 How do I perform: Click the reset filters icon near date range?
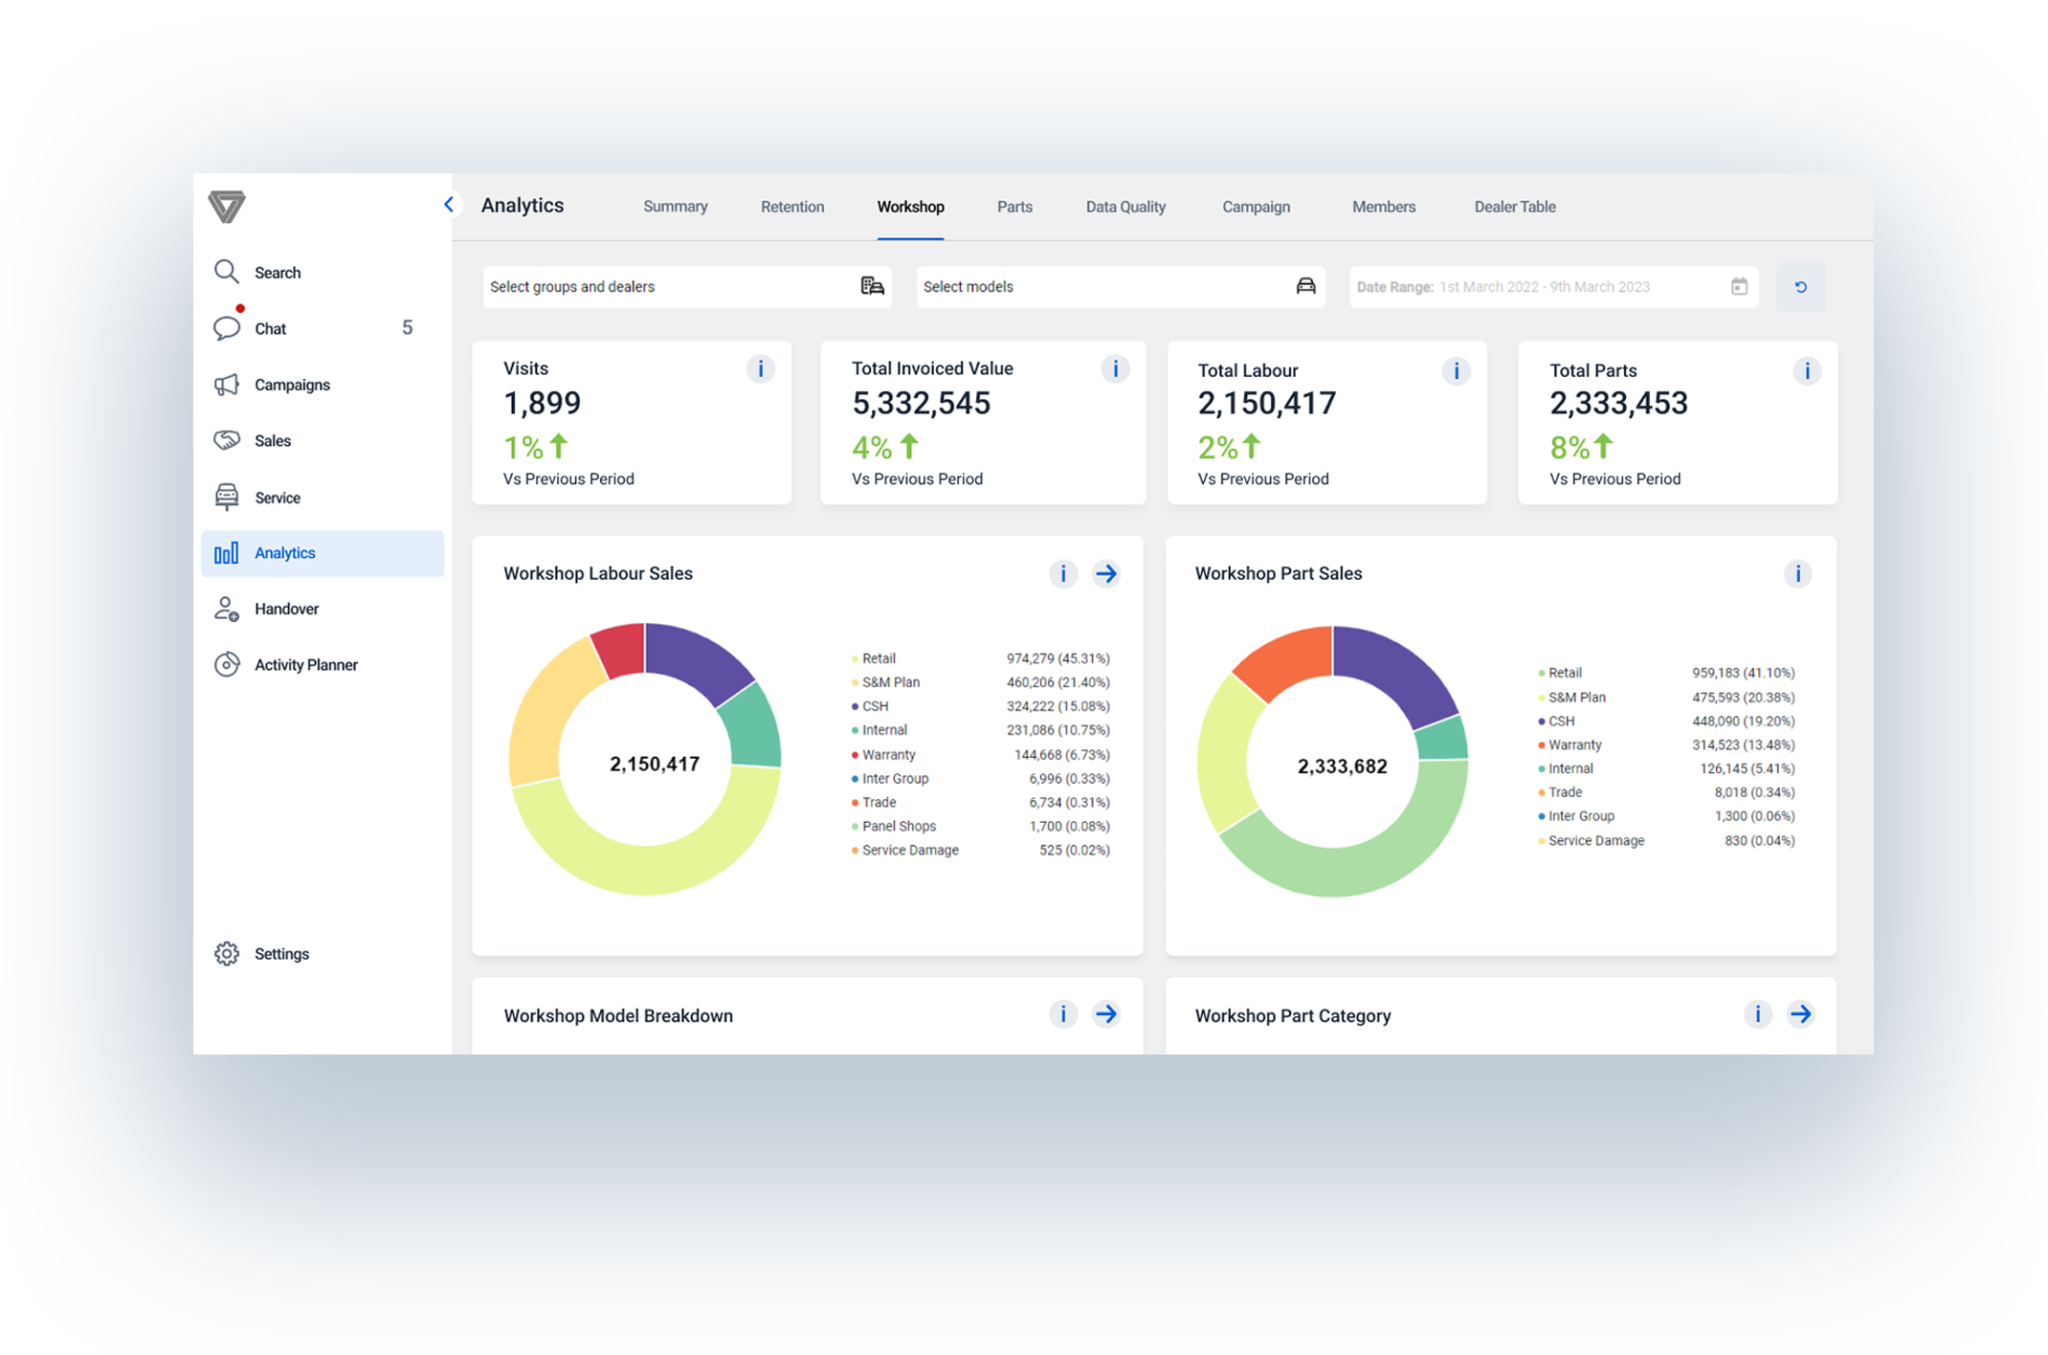[x=1800, y=287]
